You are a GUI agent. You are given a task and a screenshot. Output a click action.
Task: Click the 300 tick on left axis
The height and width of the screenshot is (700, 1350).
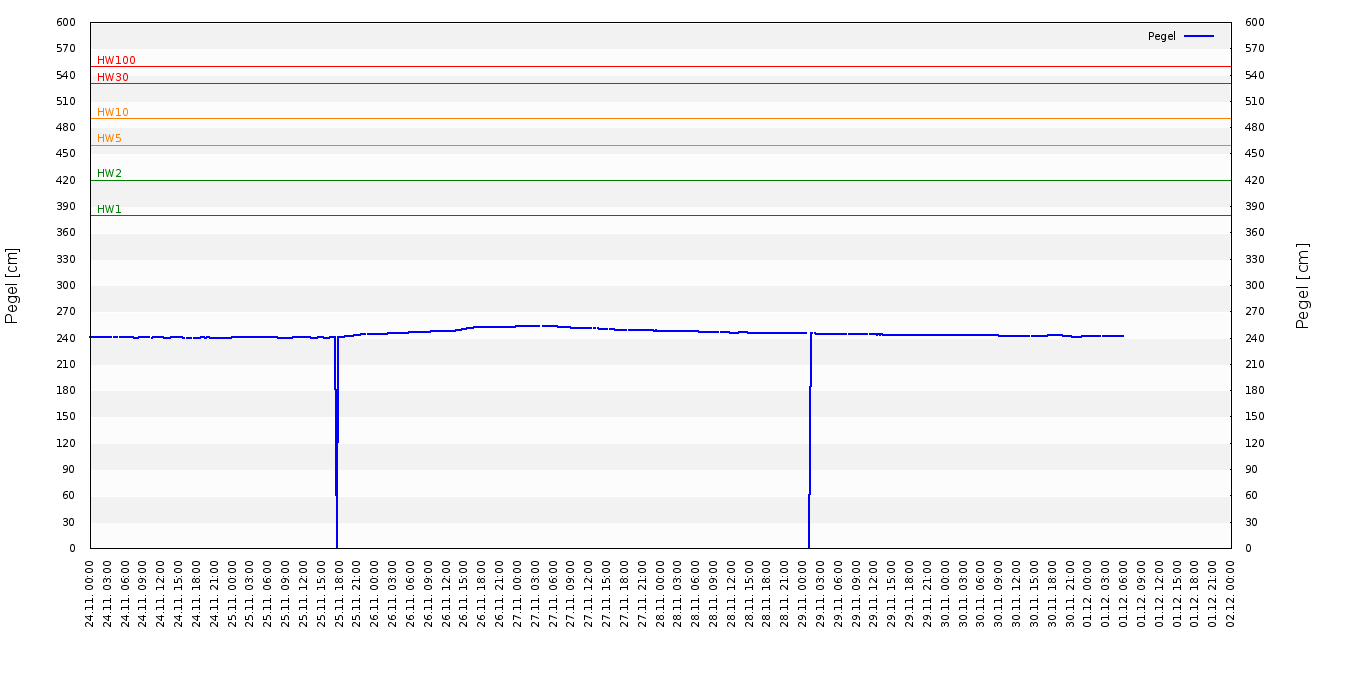click(x=66, y=285)
